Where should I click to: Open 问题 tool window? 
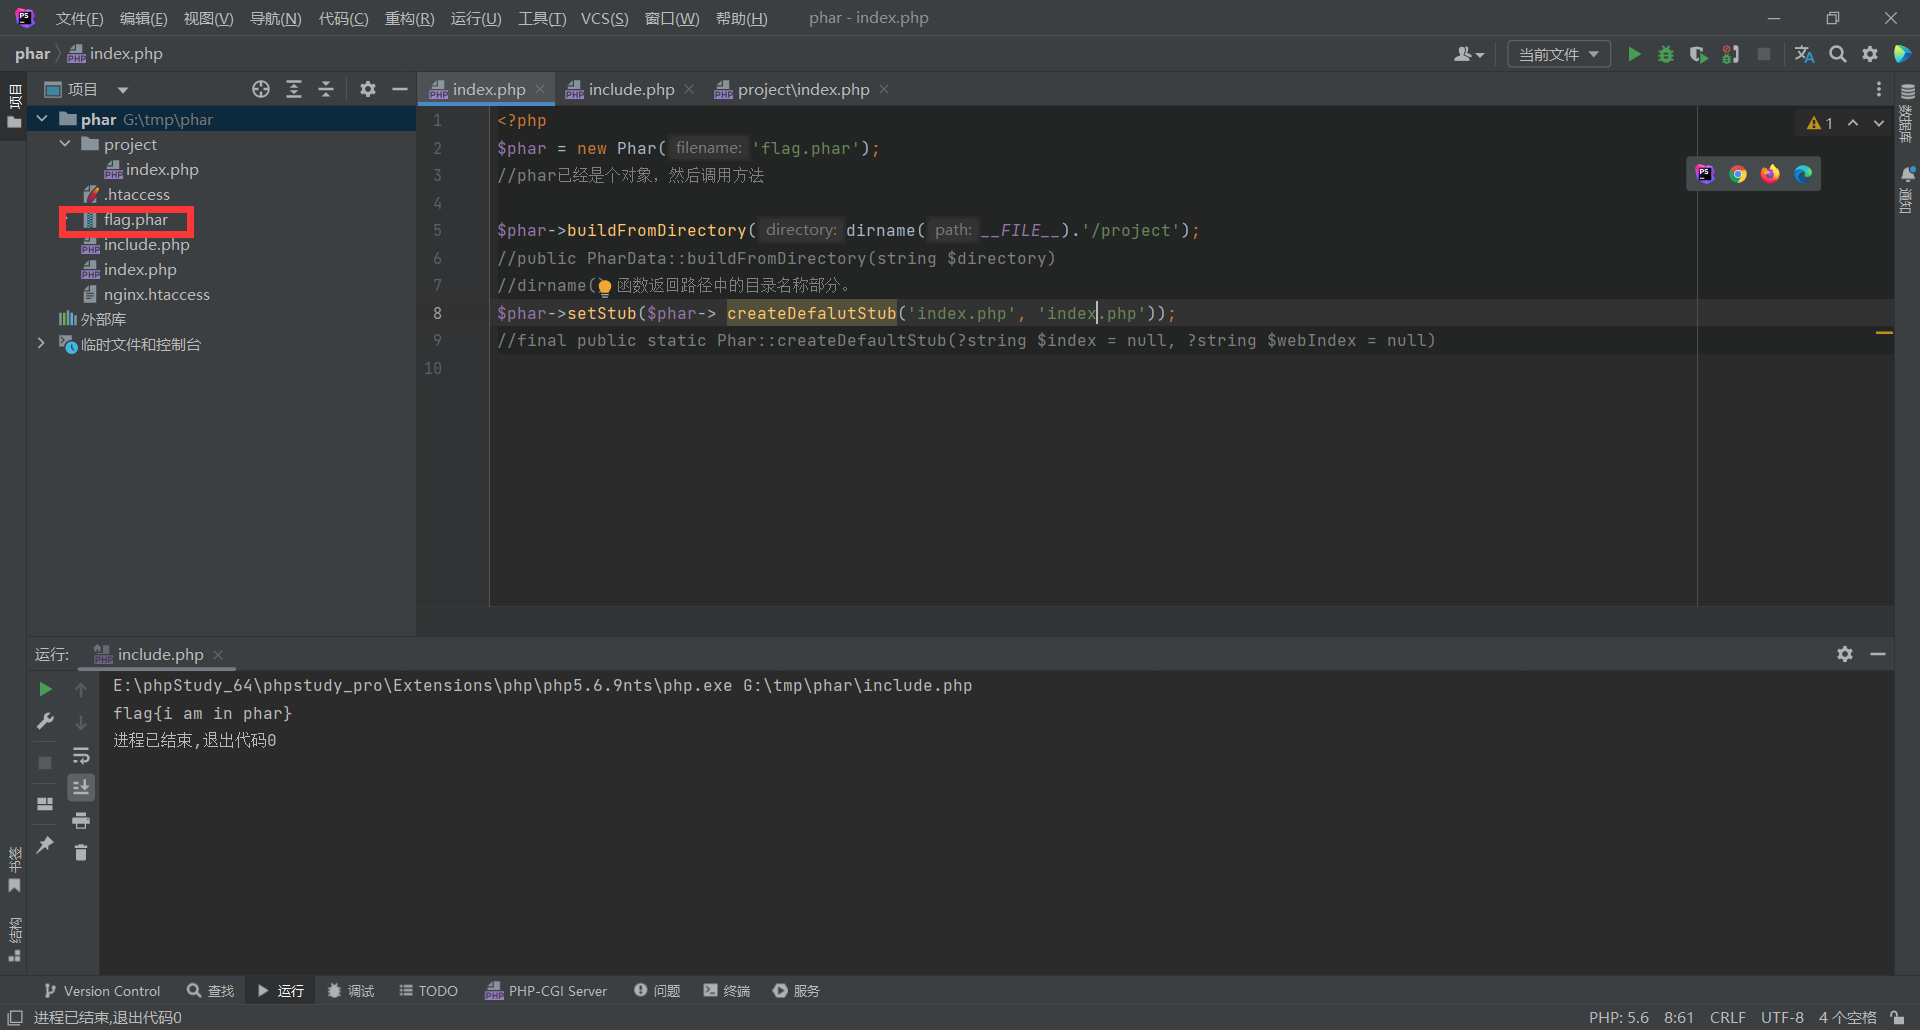[657, 991]
